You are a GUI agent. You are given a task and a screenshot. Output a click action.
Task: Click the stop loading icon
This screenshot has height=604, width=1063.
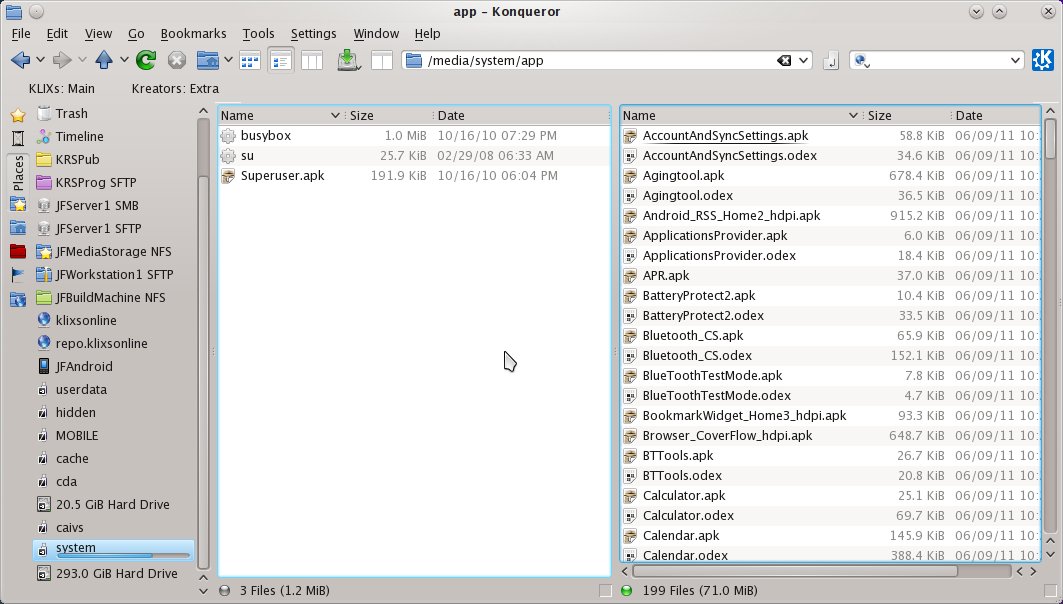pos(176,60)
